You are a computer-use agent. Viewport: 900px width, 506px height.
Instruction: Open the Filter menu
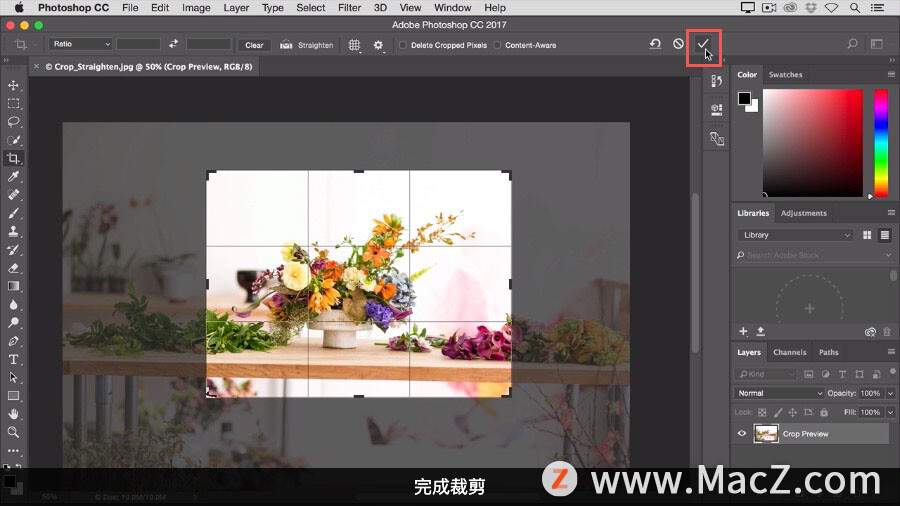(350, 8)
